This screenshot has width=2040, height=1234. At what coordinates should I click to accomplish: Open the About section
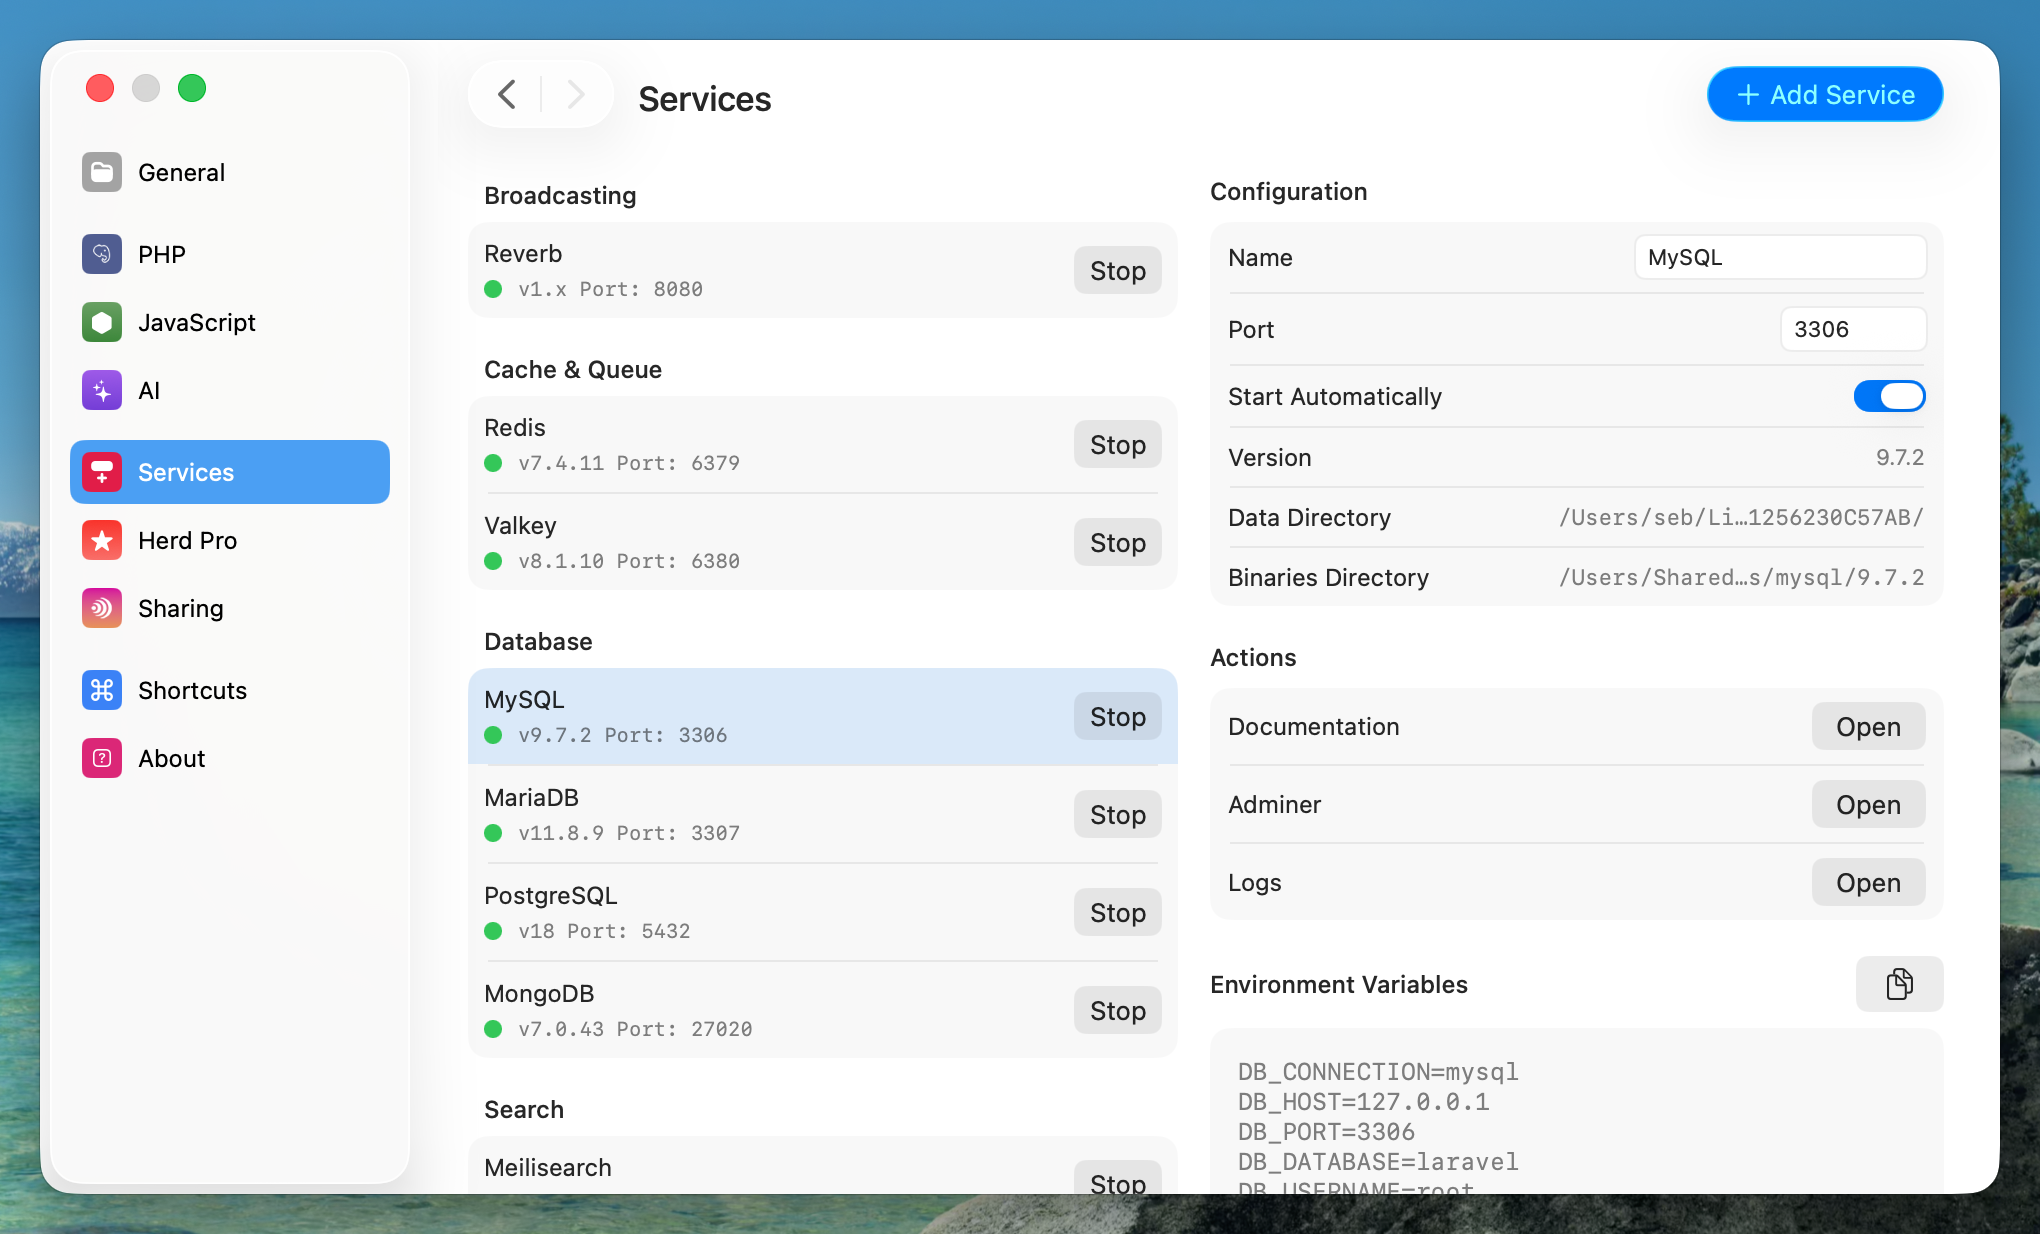click(230, 758)
